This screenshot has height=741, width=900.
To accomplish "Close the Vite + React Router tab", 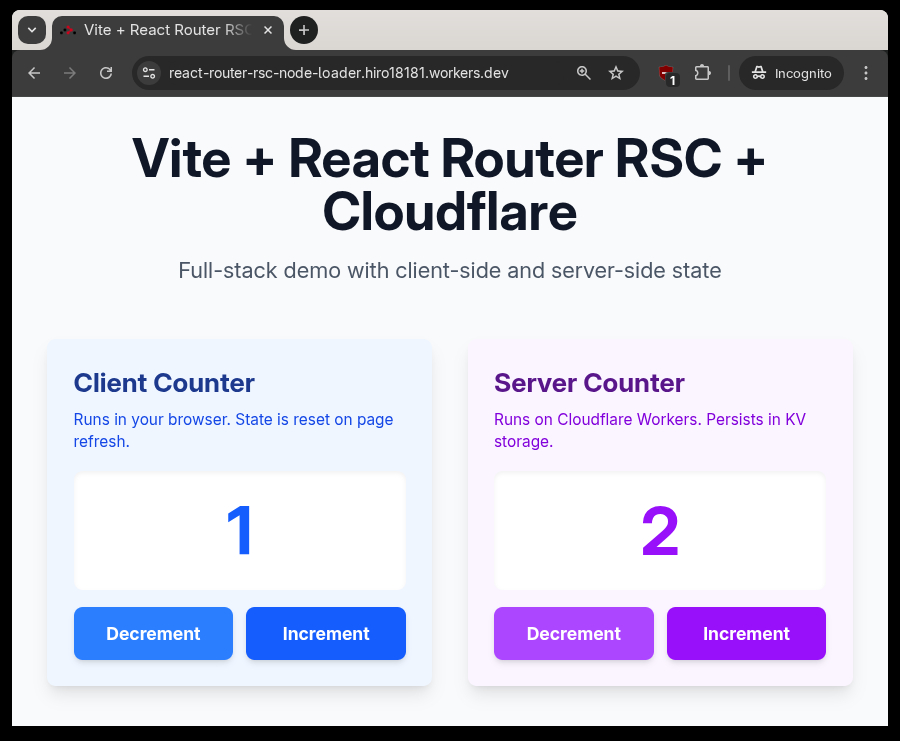I will click(x=268, y=30).
